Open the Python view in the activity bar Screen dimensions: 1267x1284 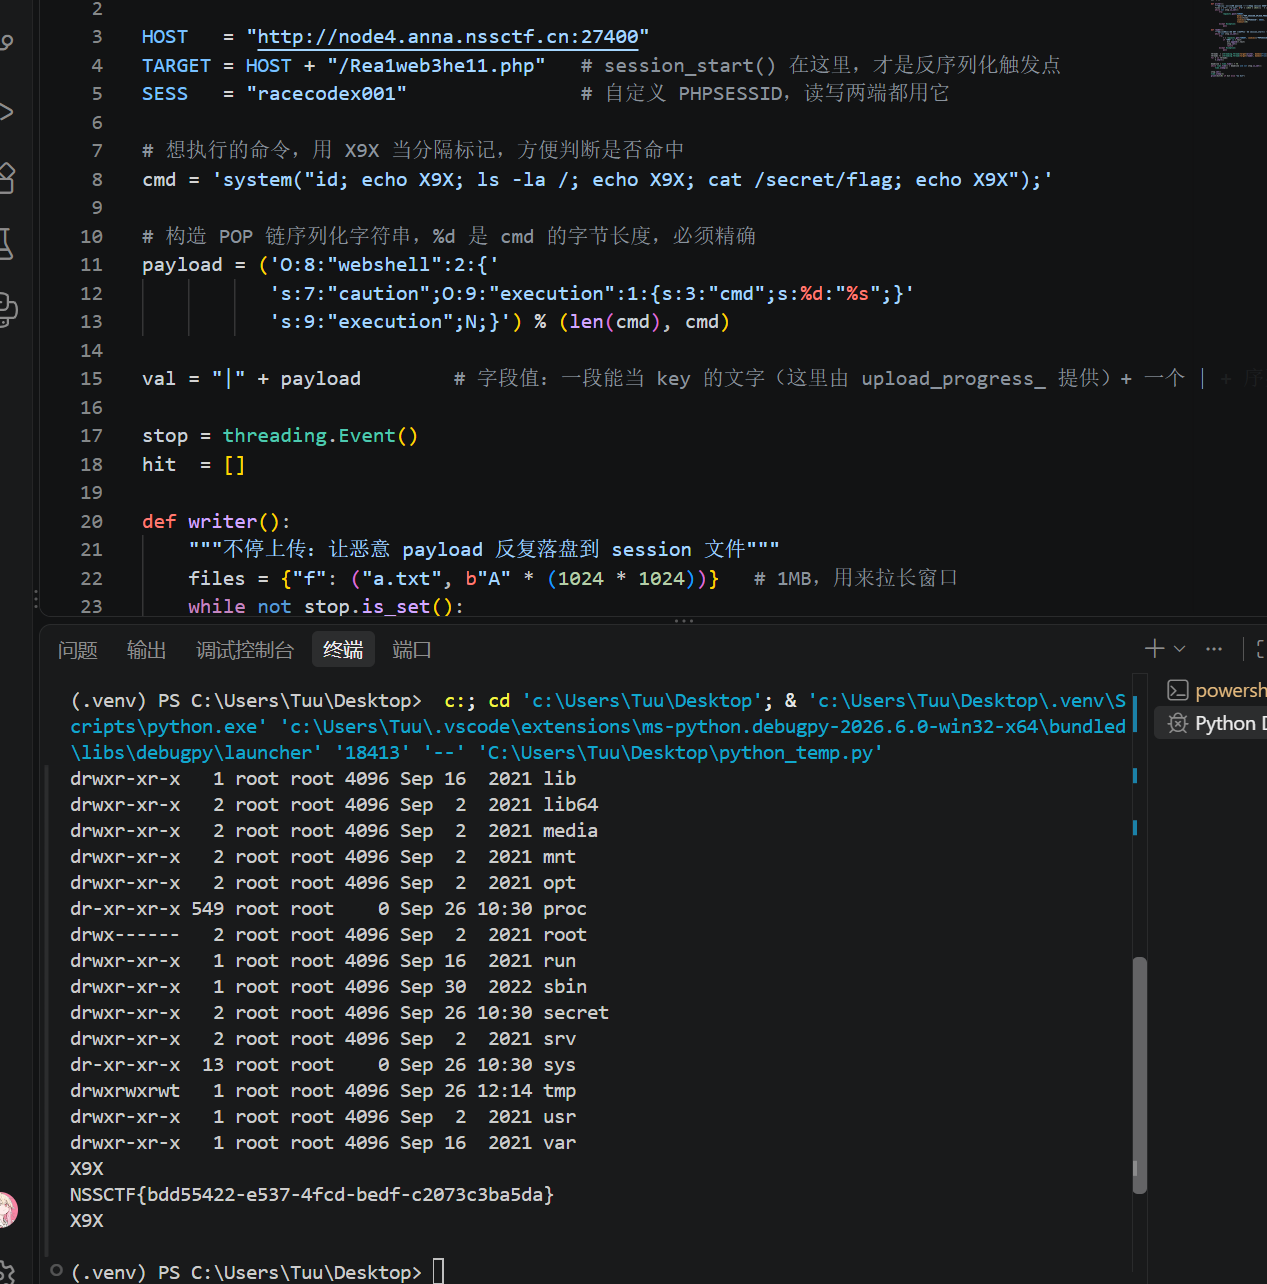pos(6,310)
